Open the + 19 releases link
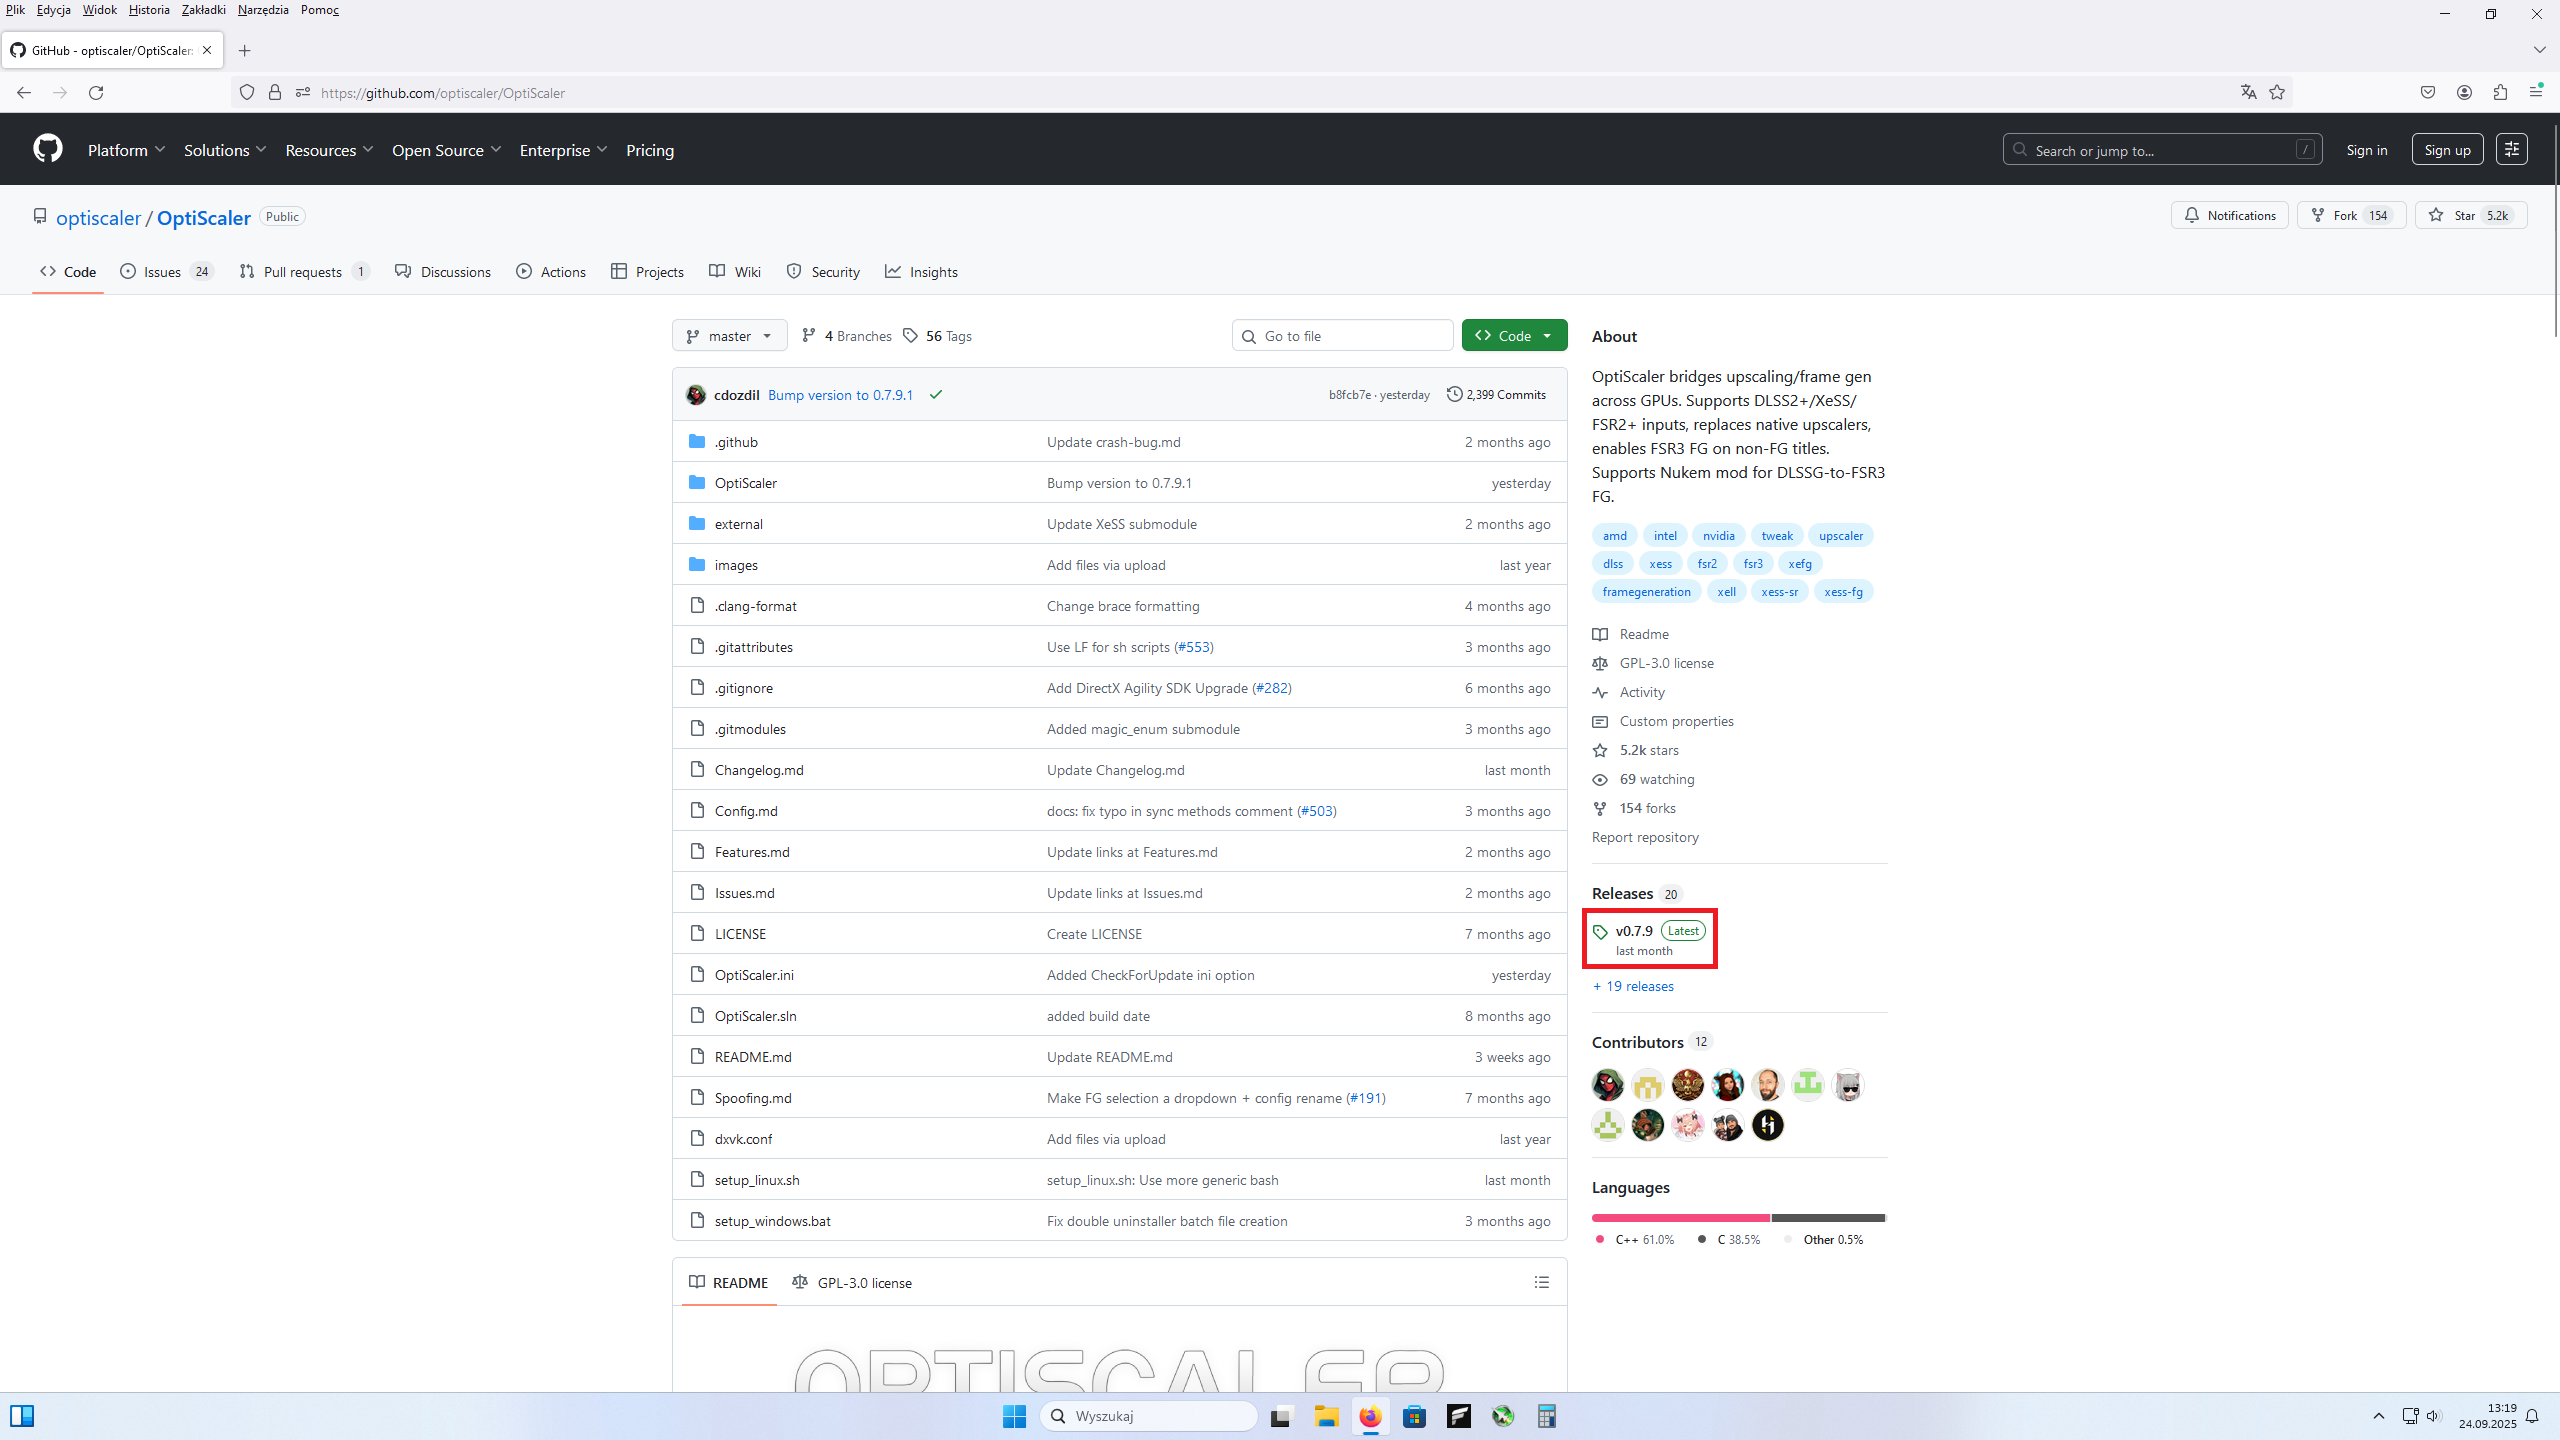 [x=1633, y=986]
